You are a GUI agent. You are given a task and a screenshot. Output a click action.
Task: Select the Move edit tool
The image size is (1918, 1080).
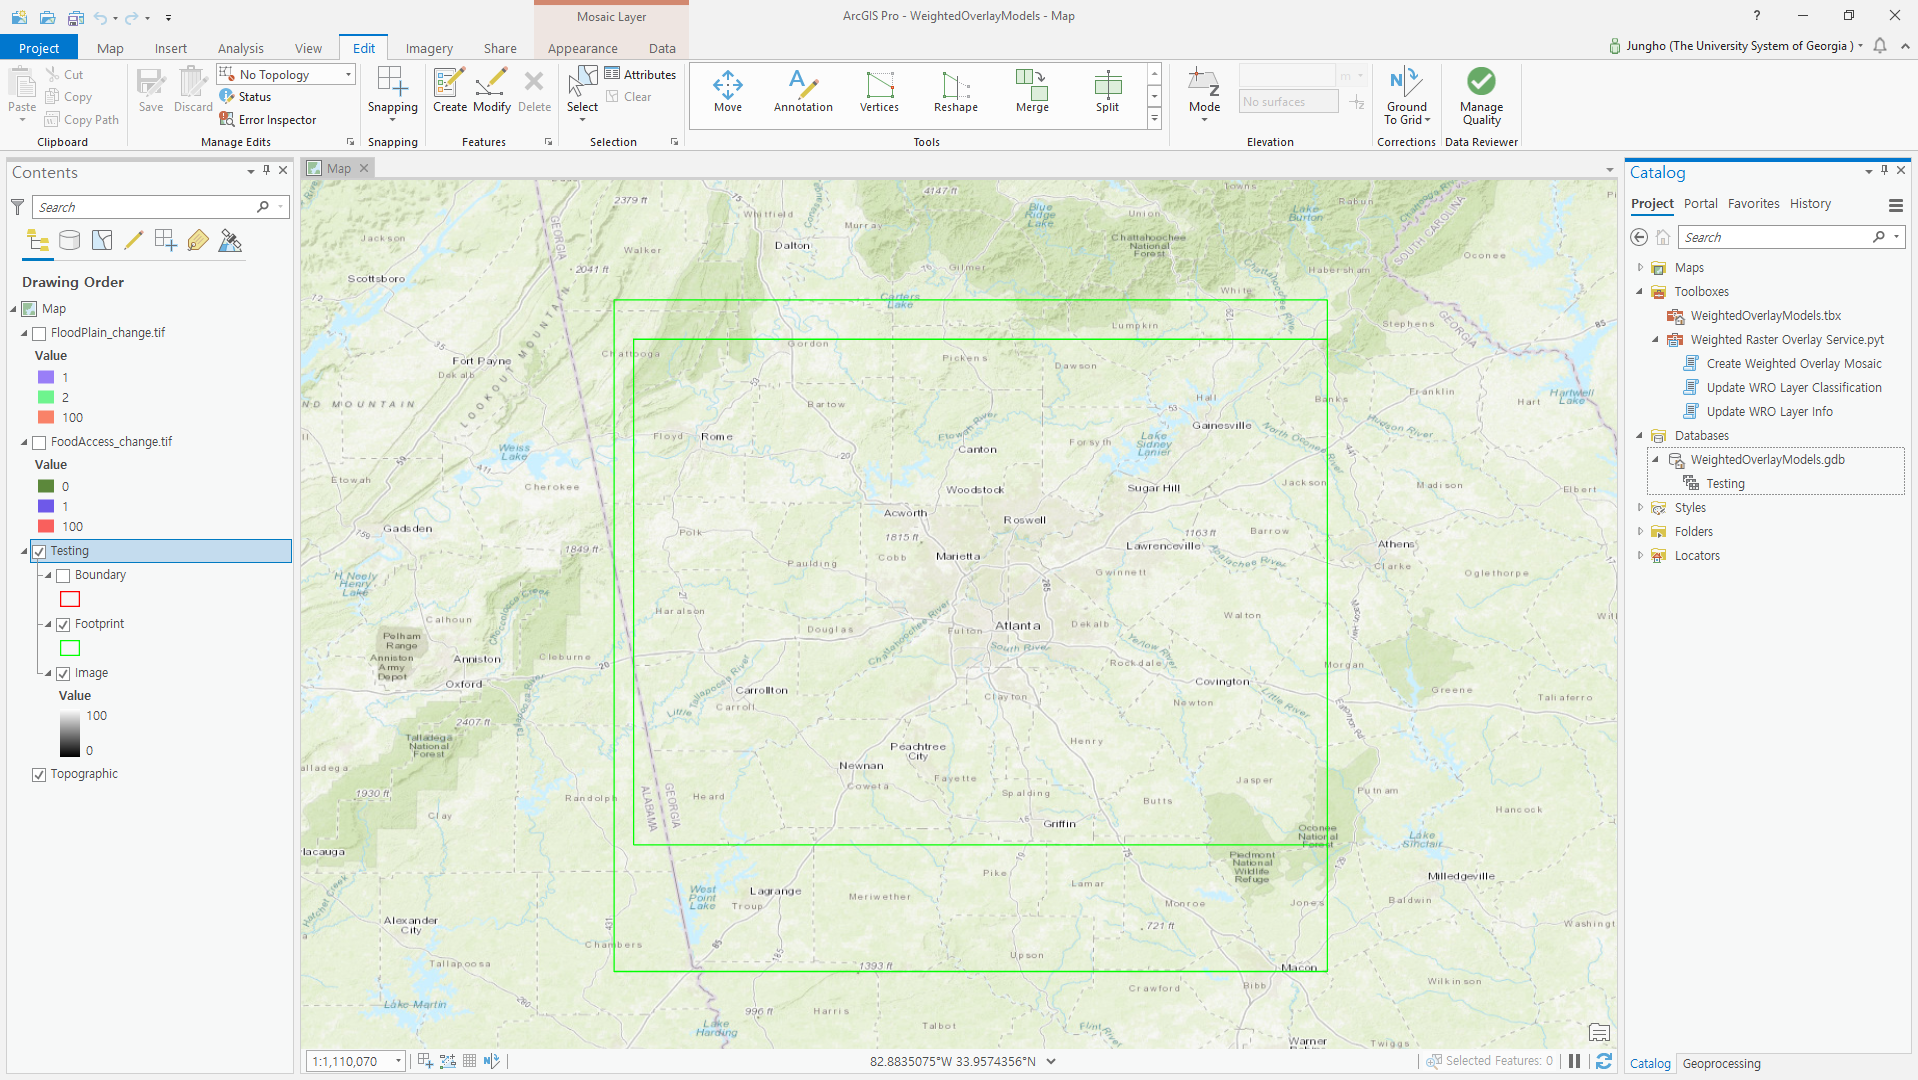(x=728, y=91)
